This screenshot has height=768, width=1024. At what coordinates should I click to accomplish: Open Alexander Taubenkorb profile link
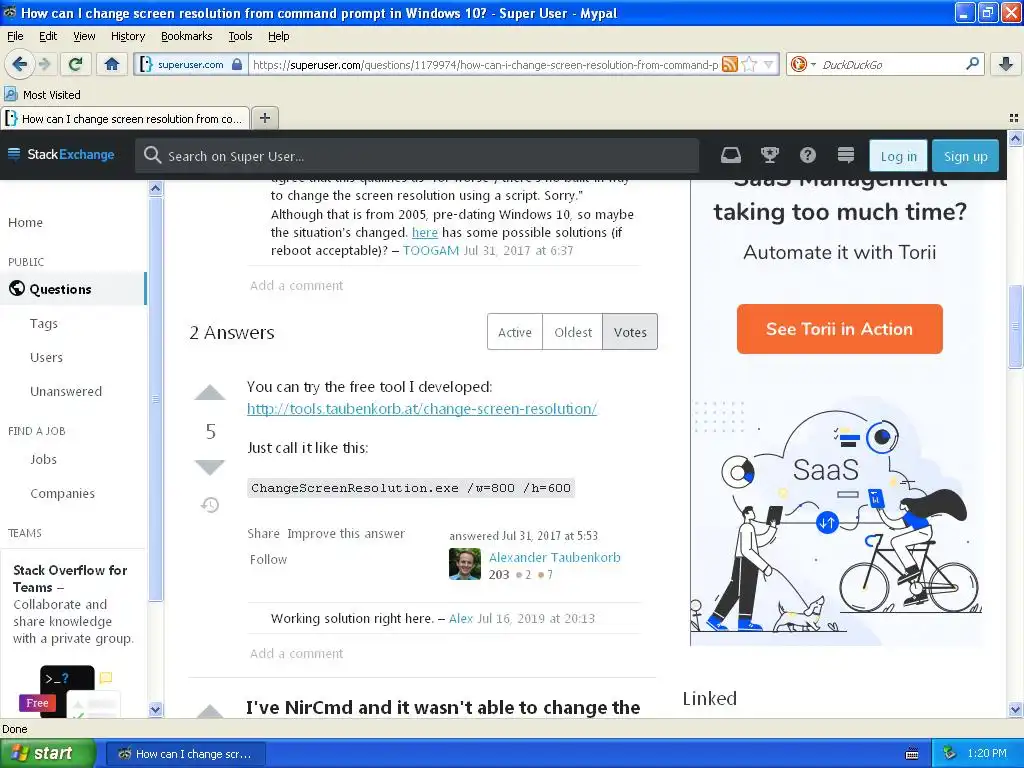click(554, 557)
